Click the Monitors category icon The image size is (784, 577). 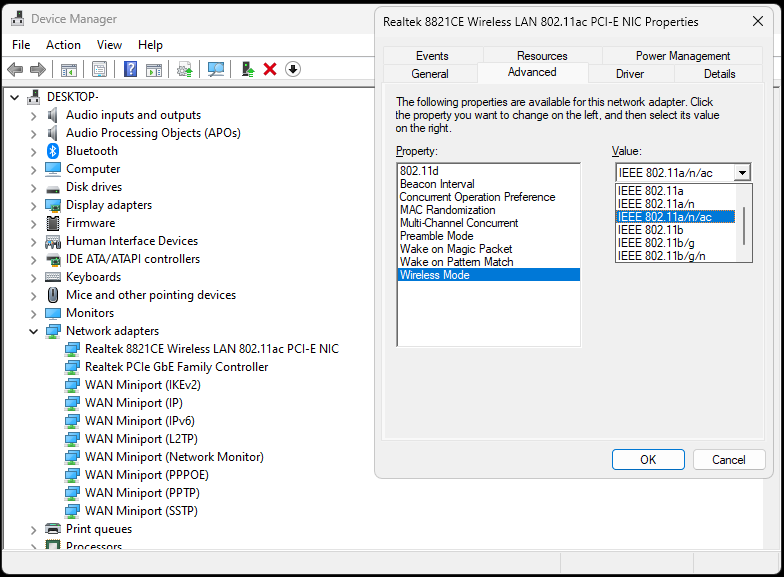tap(53, 313)
